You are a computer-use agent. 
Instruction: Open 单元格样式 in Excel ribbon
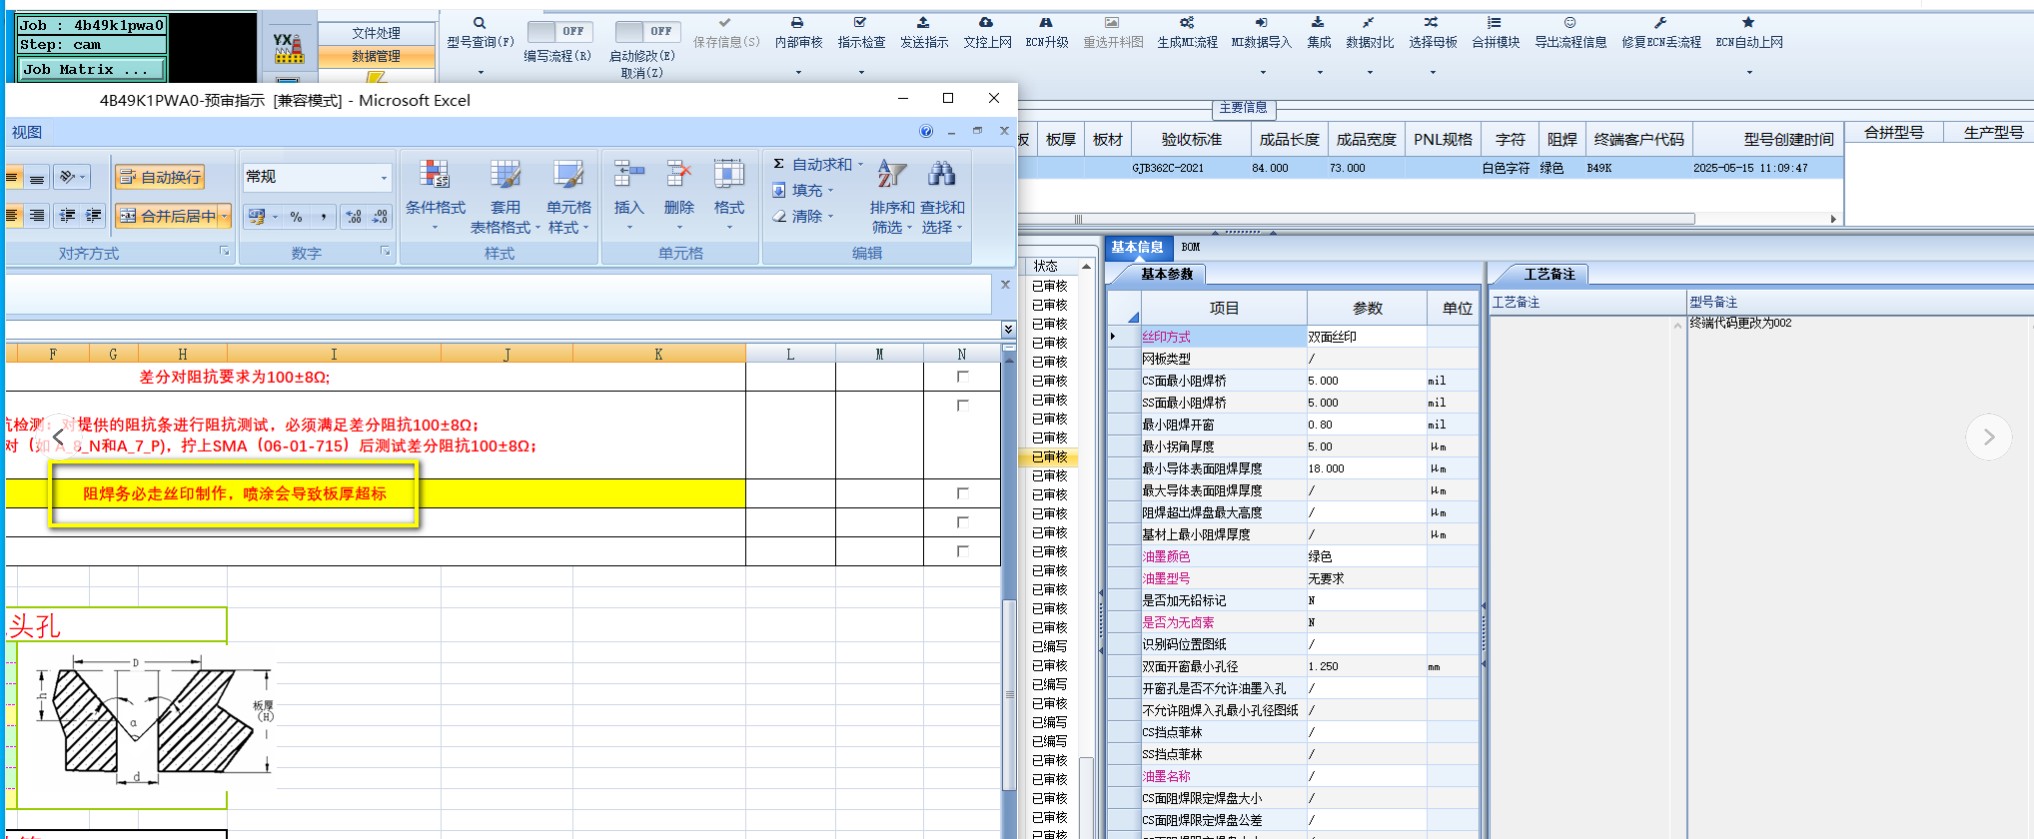click(x=568, y=197)
